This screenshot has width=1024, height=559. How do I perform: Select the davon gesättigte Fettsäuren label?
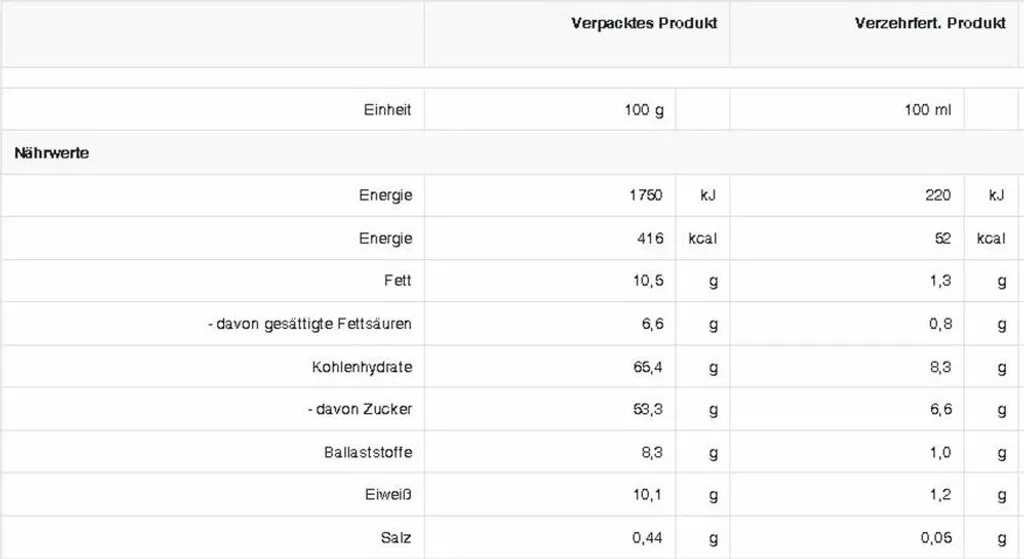tap(310, 324)
